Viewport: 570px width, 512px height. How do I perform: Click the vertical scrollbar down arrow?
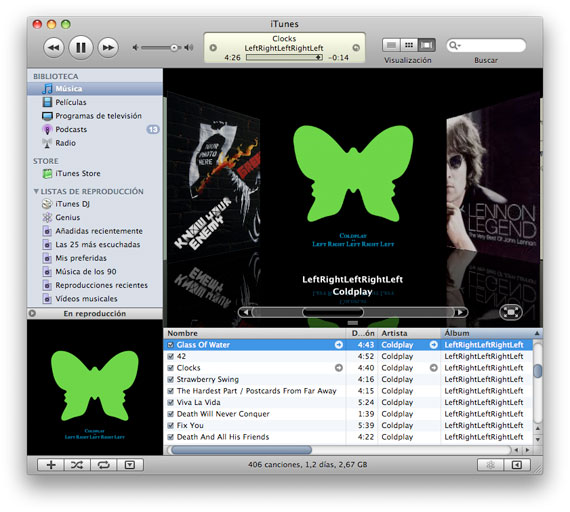pos(538,439)
